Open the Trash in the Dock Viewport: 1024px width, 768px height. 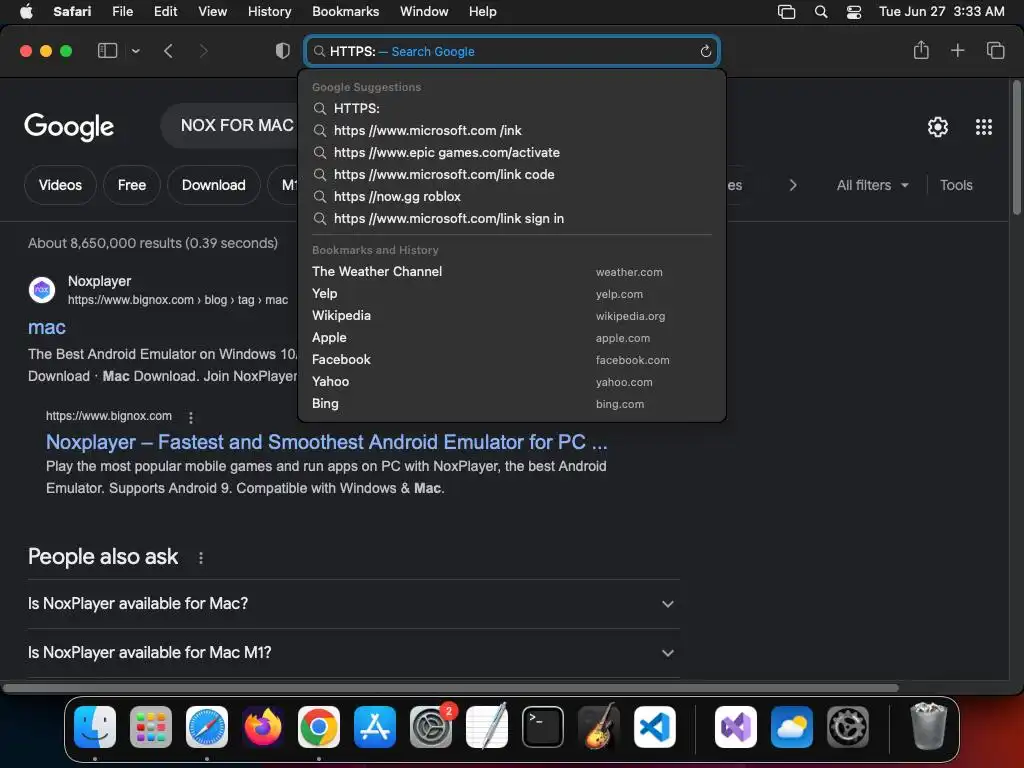[x=928, y=726]
